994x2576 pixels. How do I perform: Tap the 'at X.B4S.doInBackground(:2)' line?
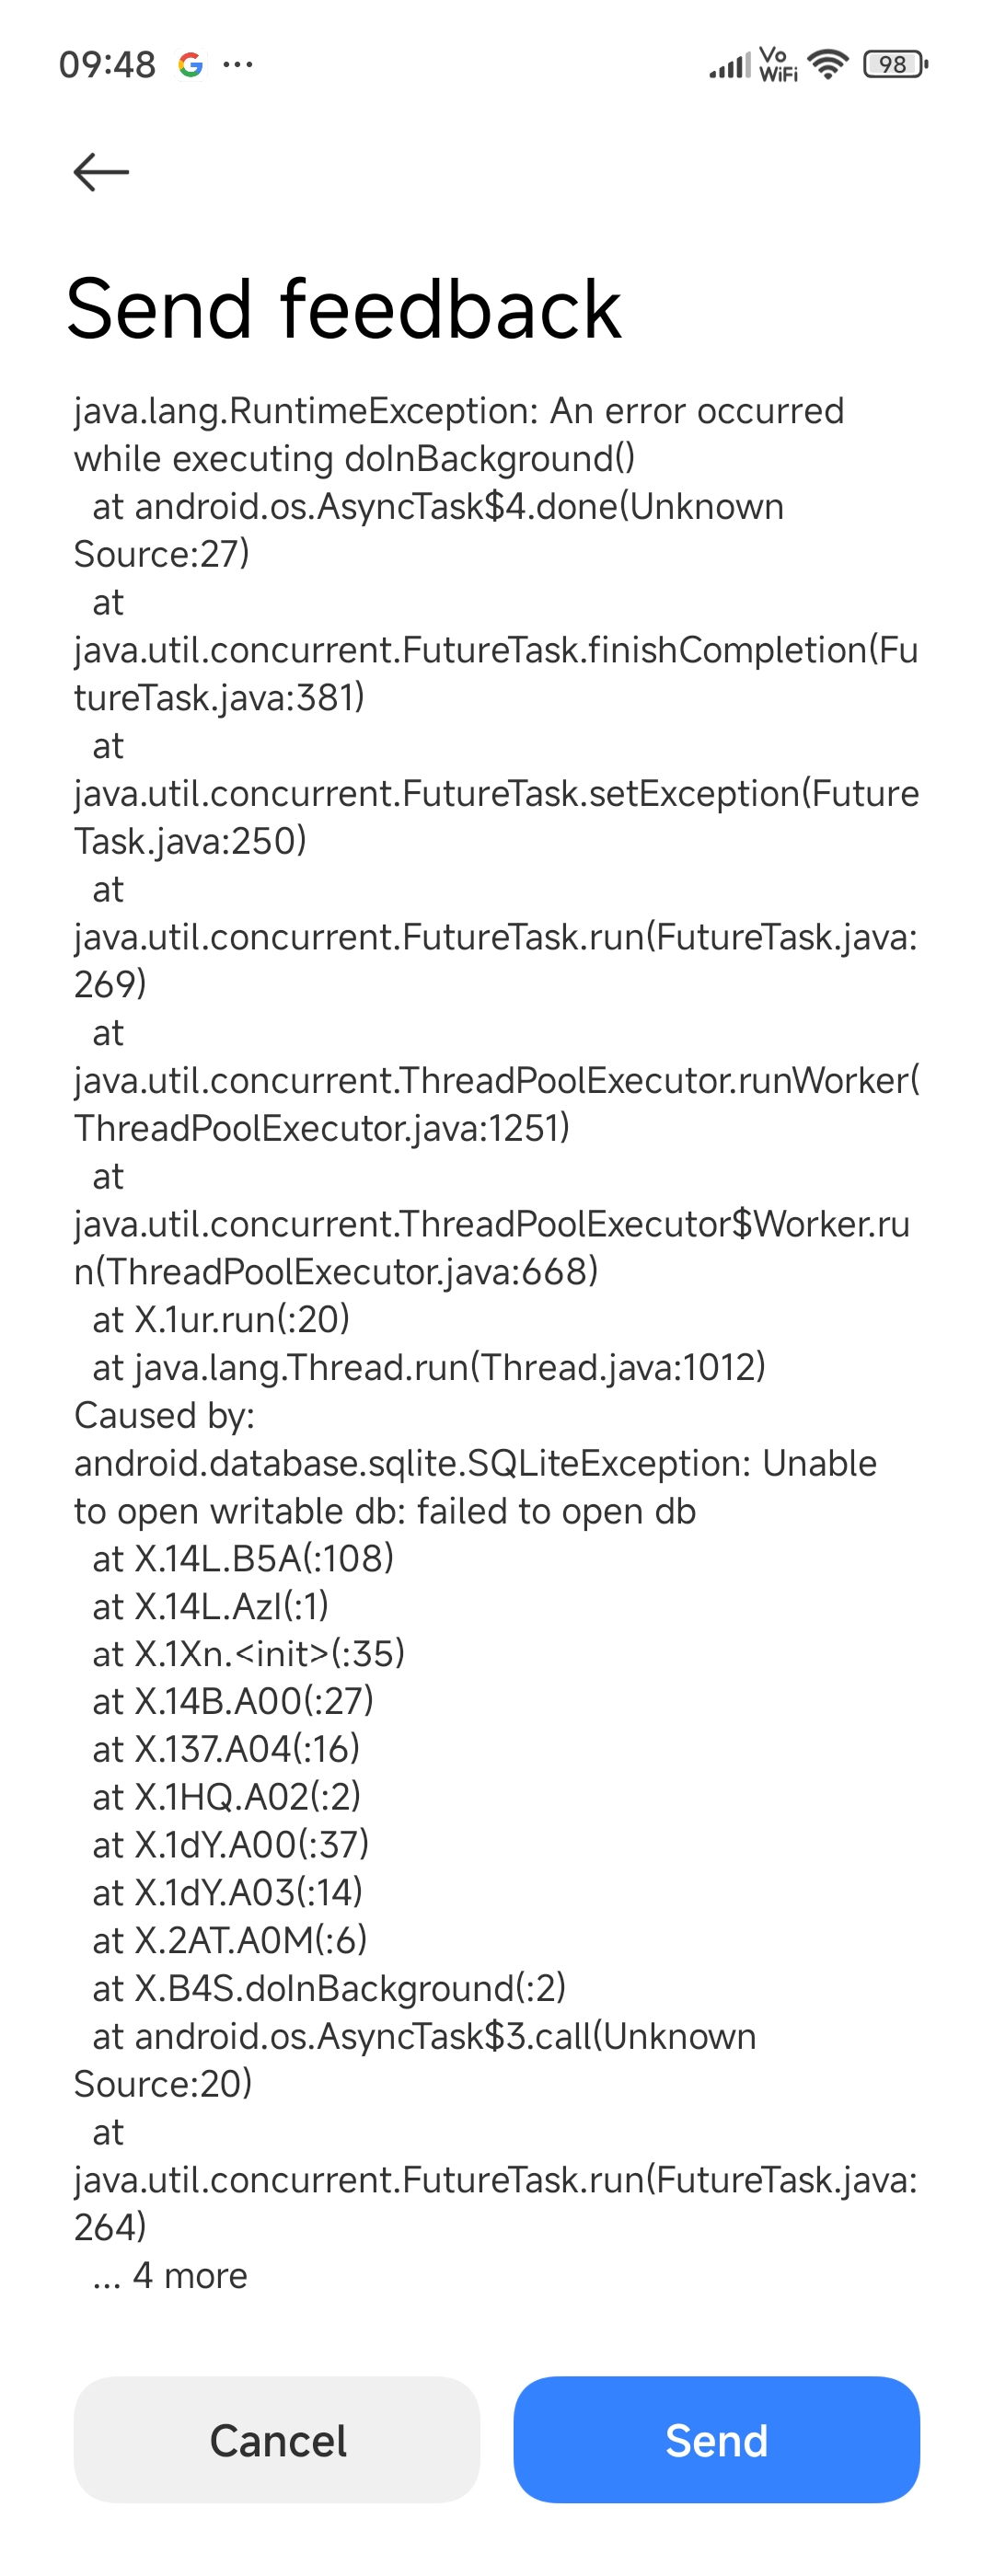click(329, 1988)
